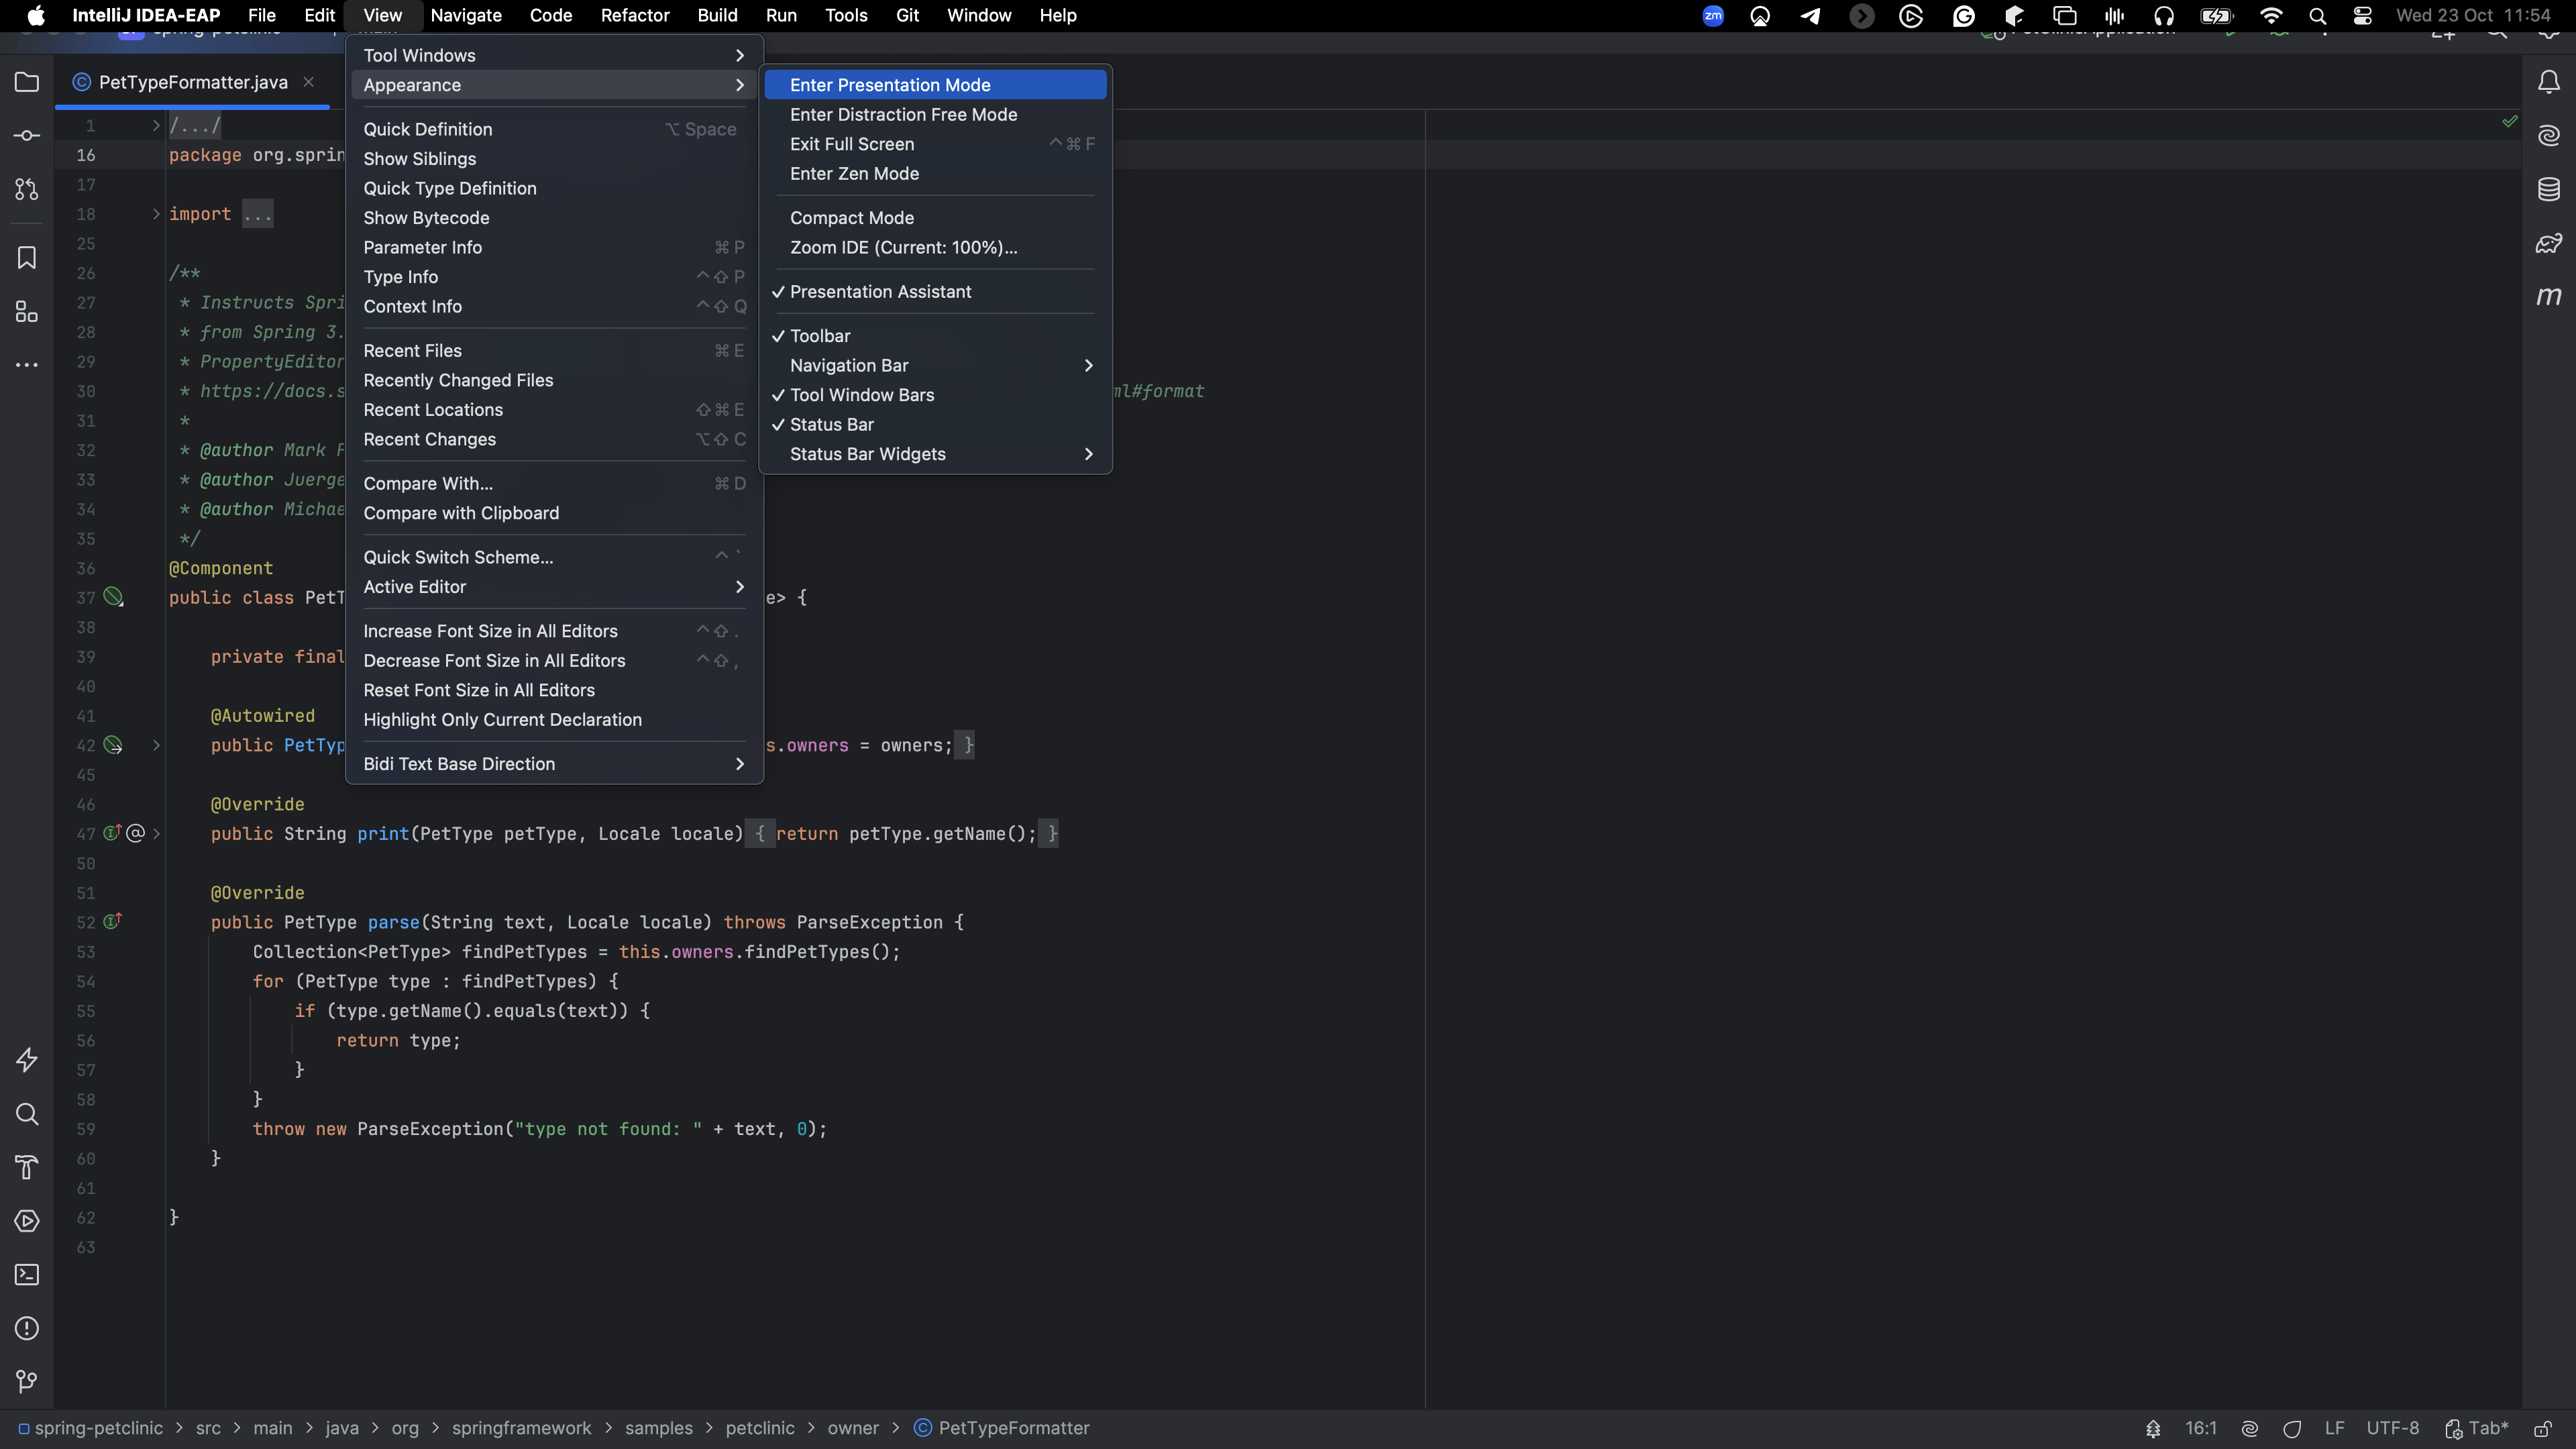Viewport: 2576px width, 1449px height.
Task: Click the Plugins icon in left sidebar
Action: coord(27,311)
